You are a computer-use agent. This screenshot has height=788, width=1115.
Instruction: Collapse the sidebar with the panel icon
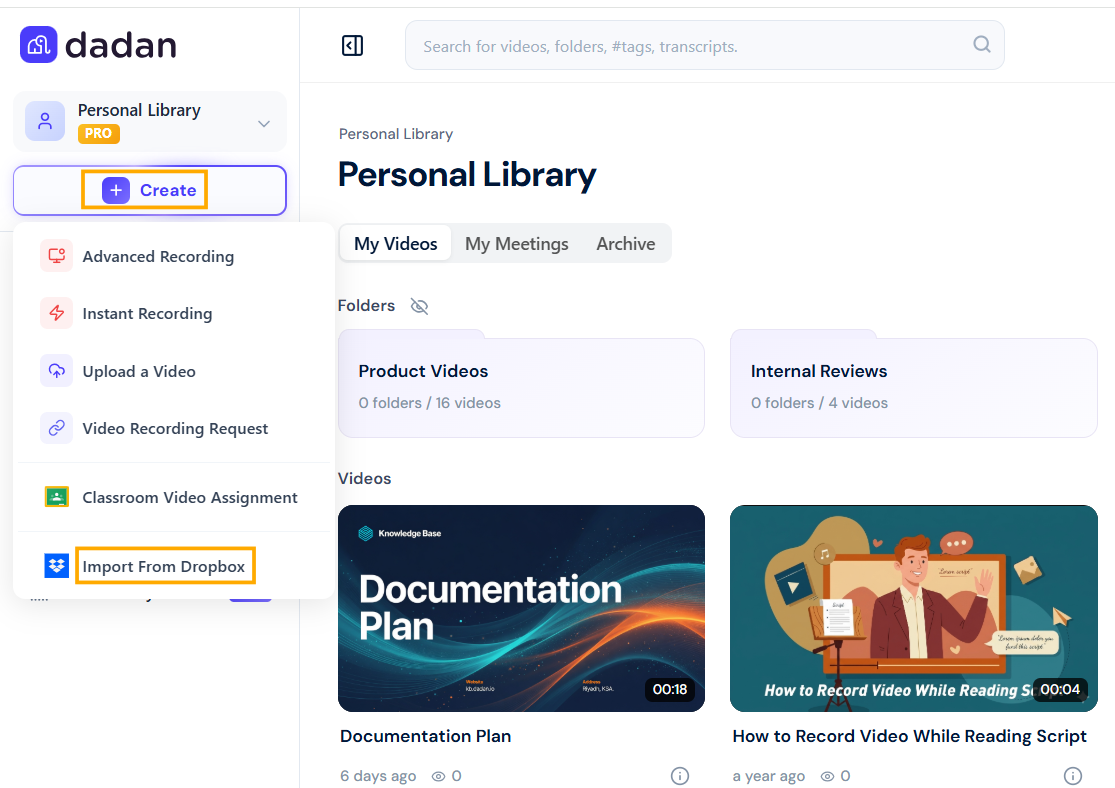352,46
